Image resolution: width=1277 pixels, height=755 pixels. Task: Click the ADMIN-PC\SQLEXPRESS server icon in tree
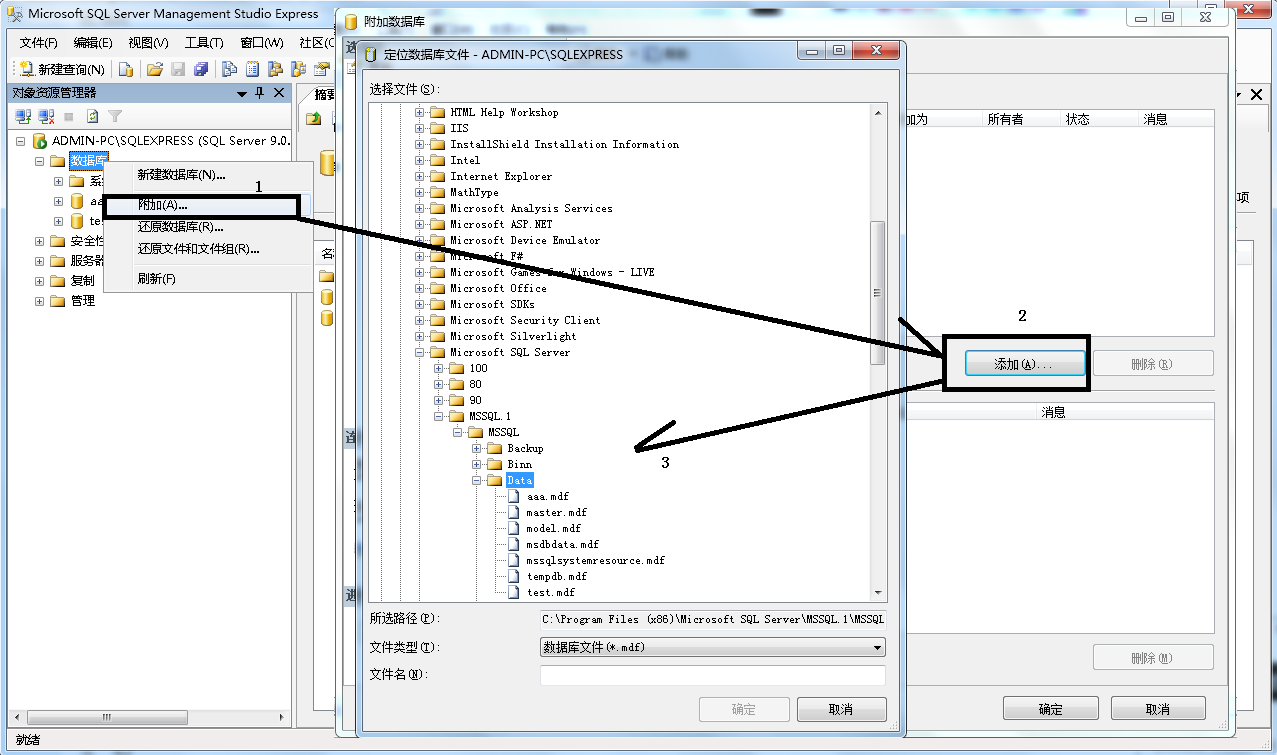(40, 141)
